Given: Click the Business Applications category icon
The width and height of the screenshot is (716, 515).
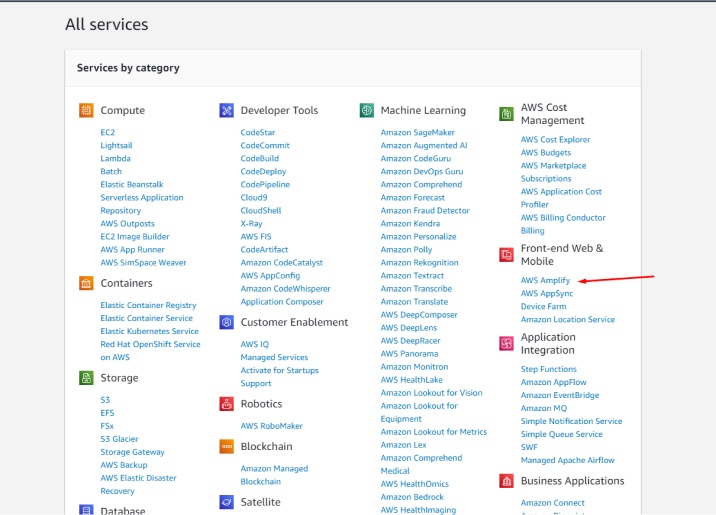Looking at the screenshot, I should tap(507, 481).
